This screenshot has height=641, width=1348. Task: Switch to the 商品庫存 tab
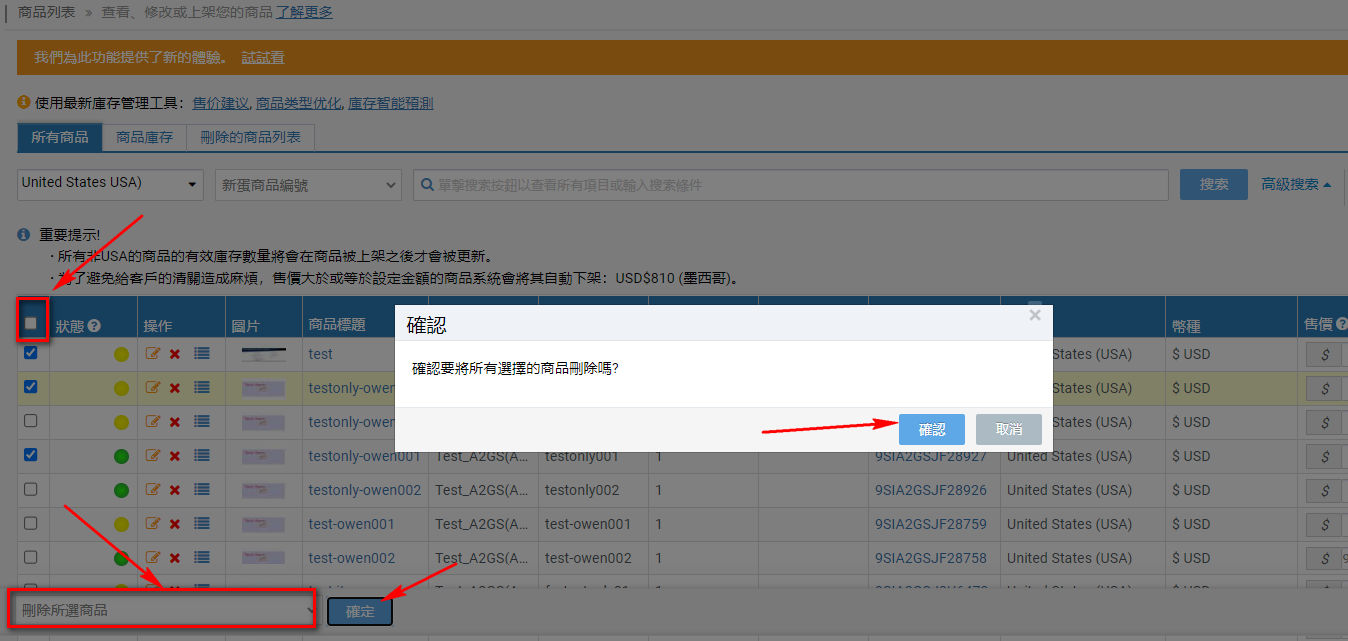pos(144,137)
